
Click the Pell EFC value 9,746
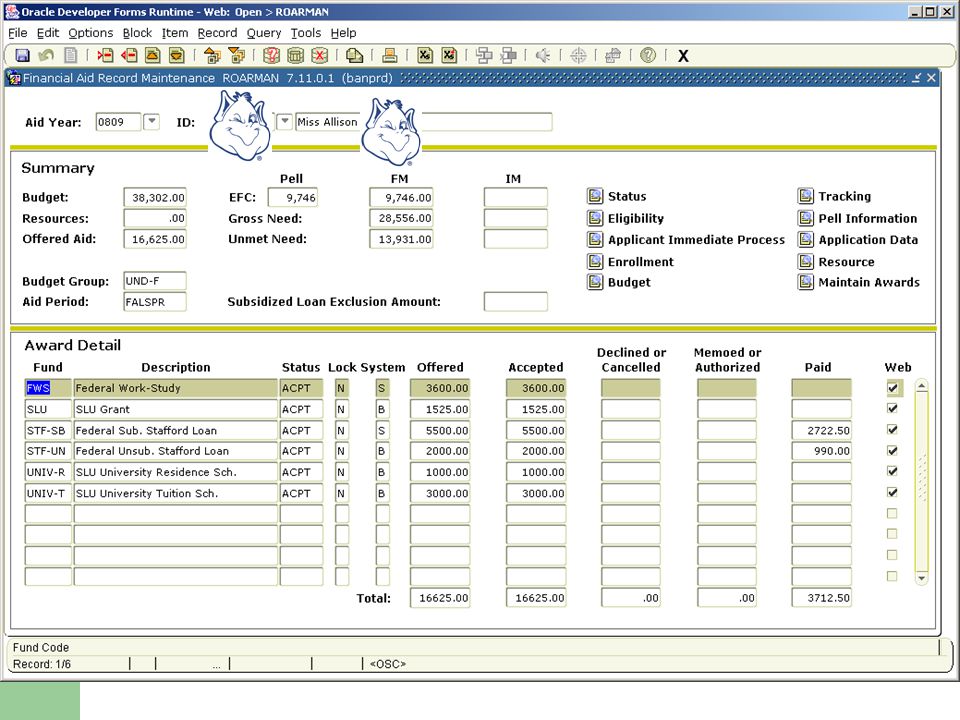coord(293,198)
